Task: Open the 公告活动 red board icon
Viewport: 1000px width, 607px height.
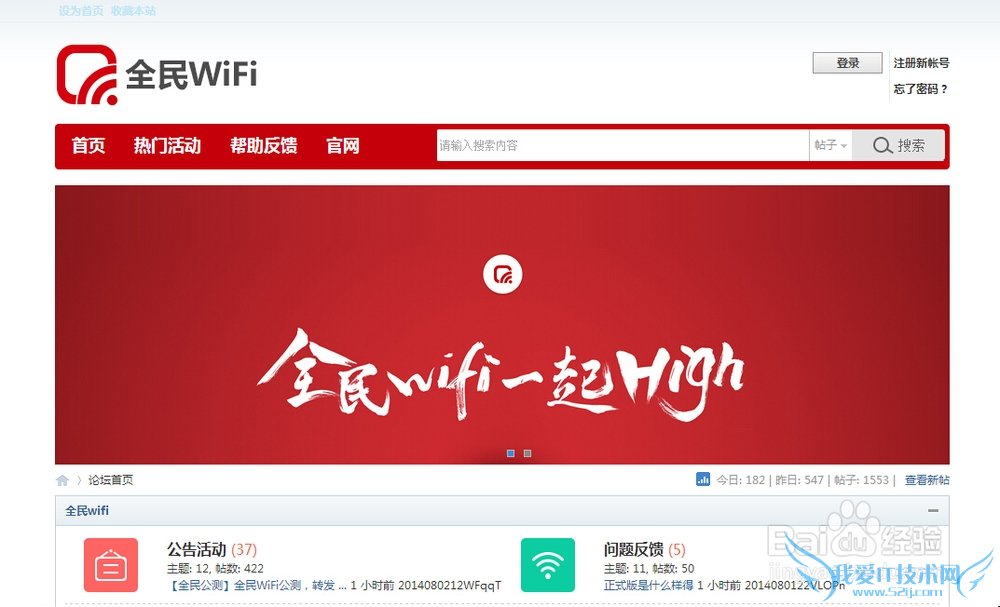Action: [111, 565]
